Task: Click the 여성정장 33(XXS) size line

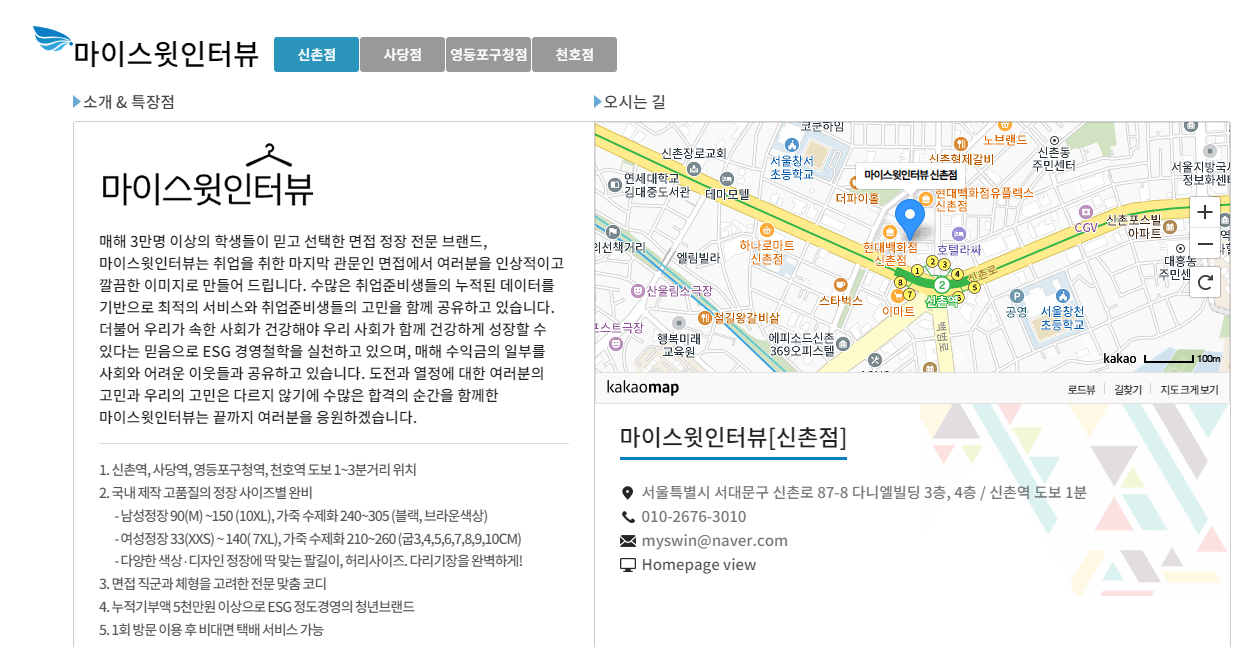Action: (317, 538)
